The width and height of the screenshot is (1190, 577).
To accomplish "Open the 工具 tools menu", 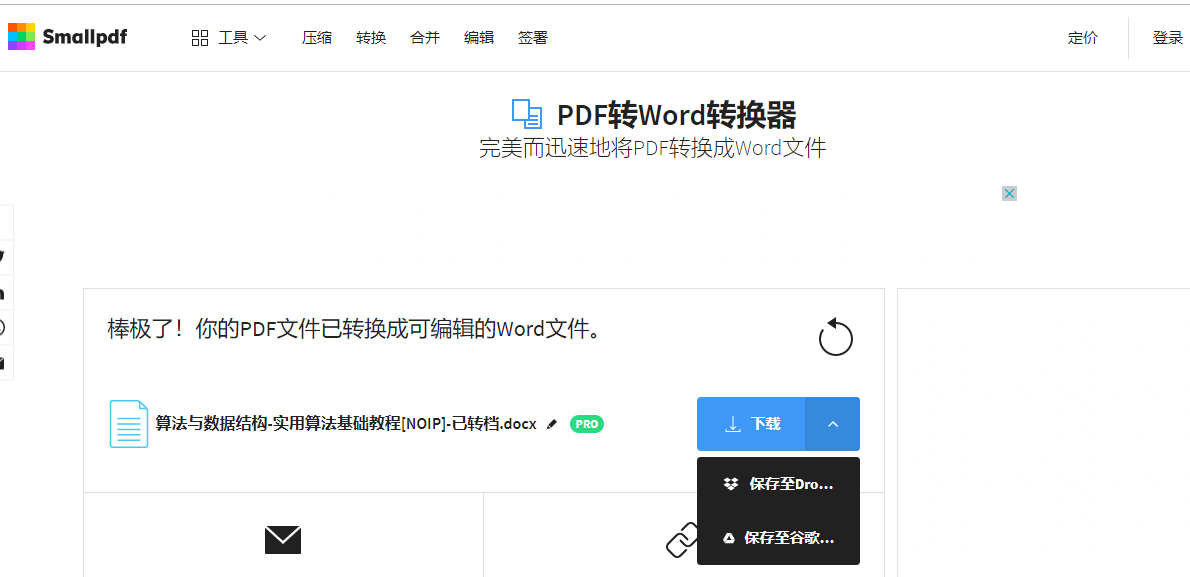I will point(229,38).
